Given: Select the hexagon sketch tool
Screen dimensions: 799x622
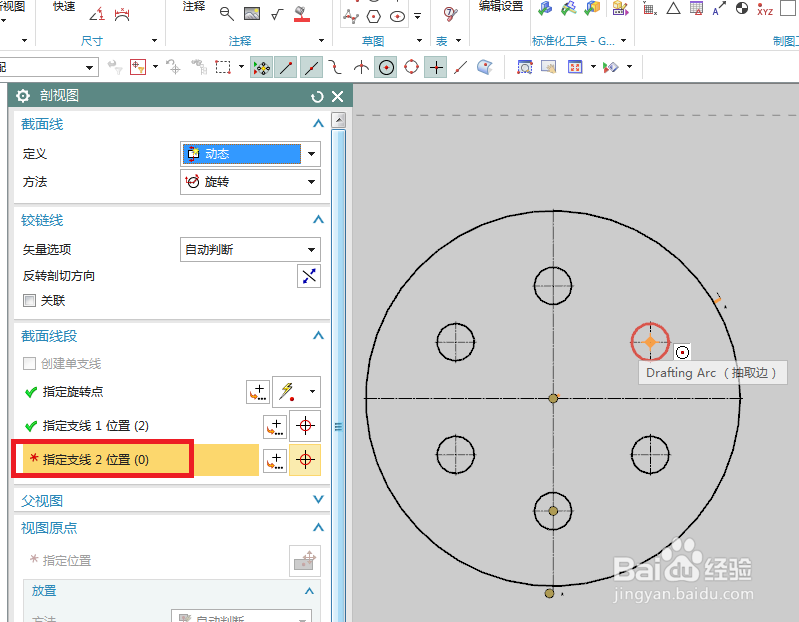Looking at the screenshot, I should [374, 17].
